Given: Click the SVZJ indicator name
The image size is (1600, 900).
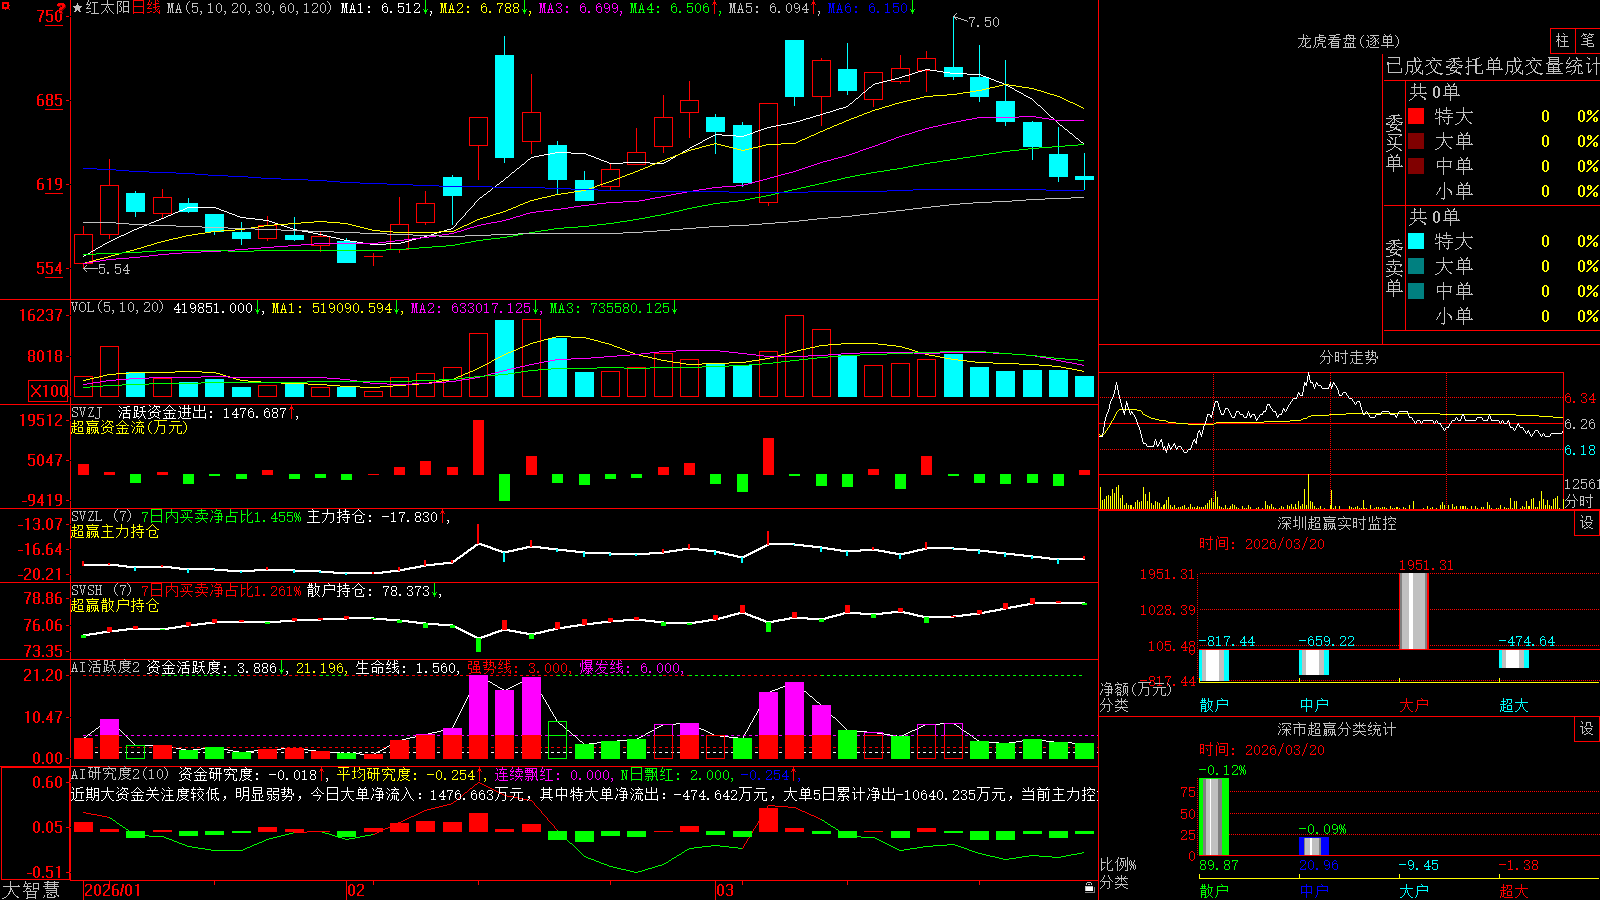Looking at the screenshot, I should tap(86, 412).
